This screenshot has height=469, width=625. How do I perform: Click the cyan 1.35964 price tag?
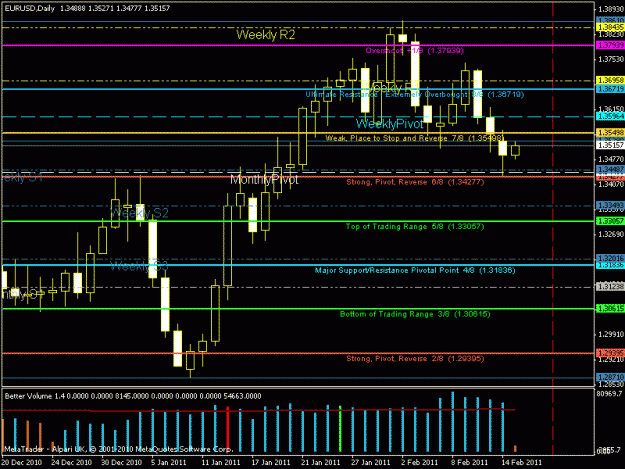coord(610,116)
